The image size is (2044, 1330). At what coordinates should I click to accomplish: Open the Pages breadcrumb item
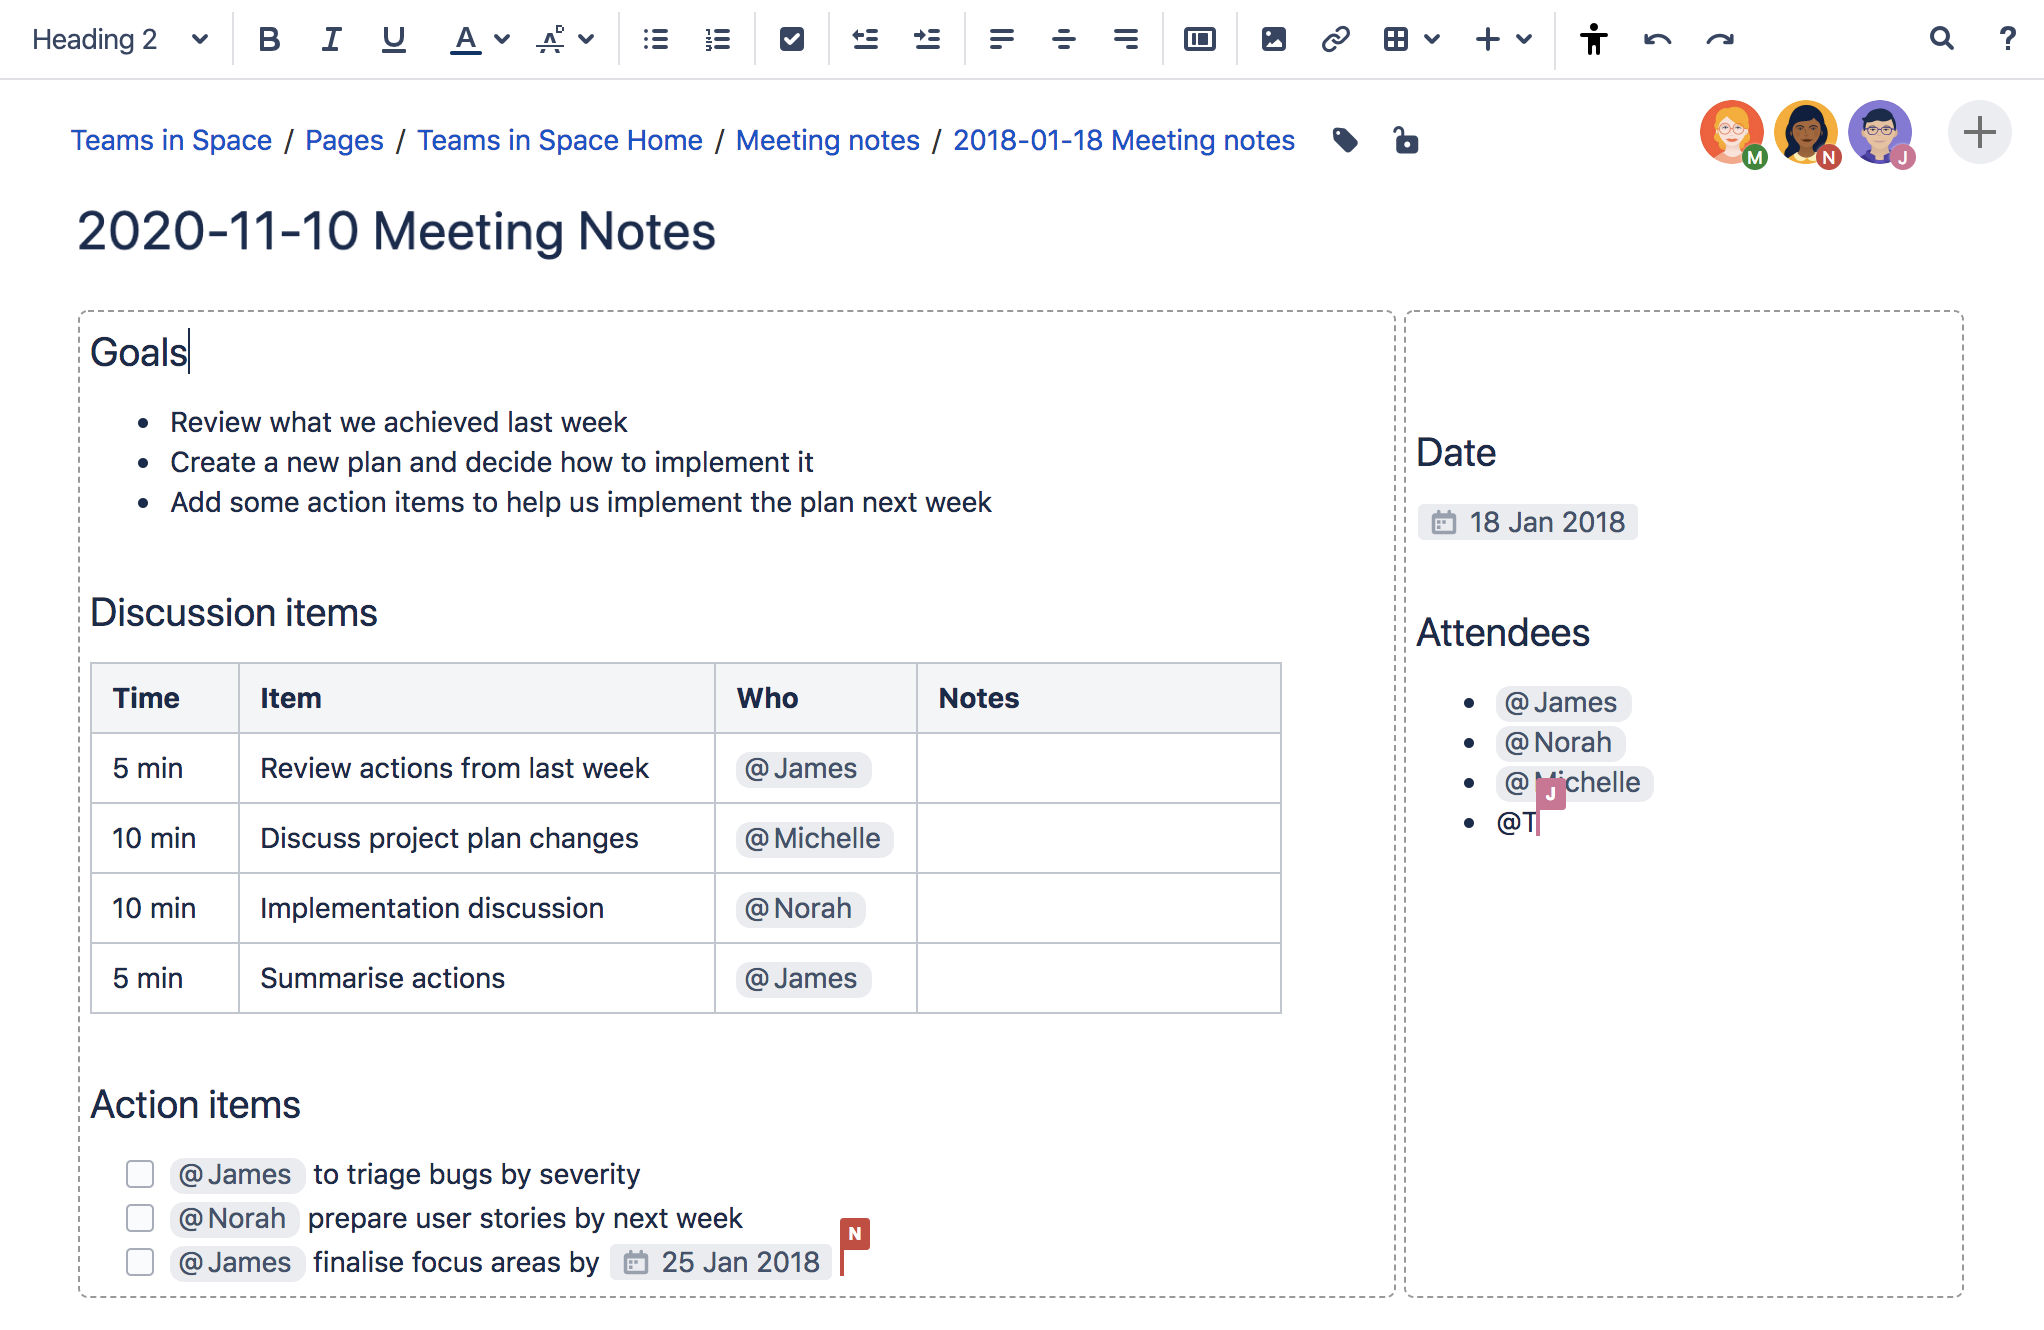[x=344, y=140]
